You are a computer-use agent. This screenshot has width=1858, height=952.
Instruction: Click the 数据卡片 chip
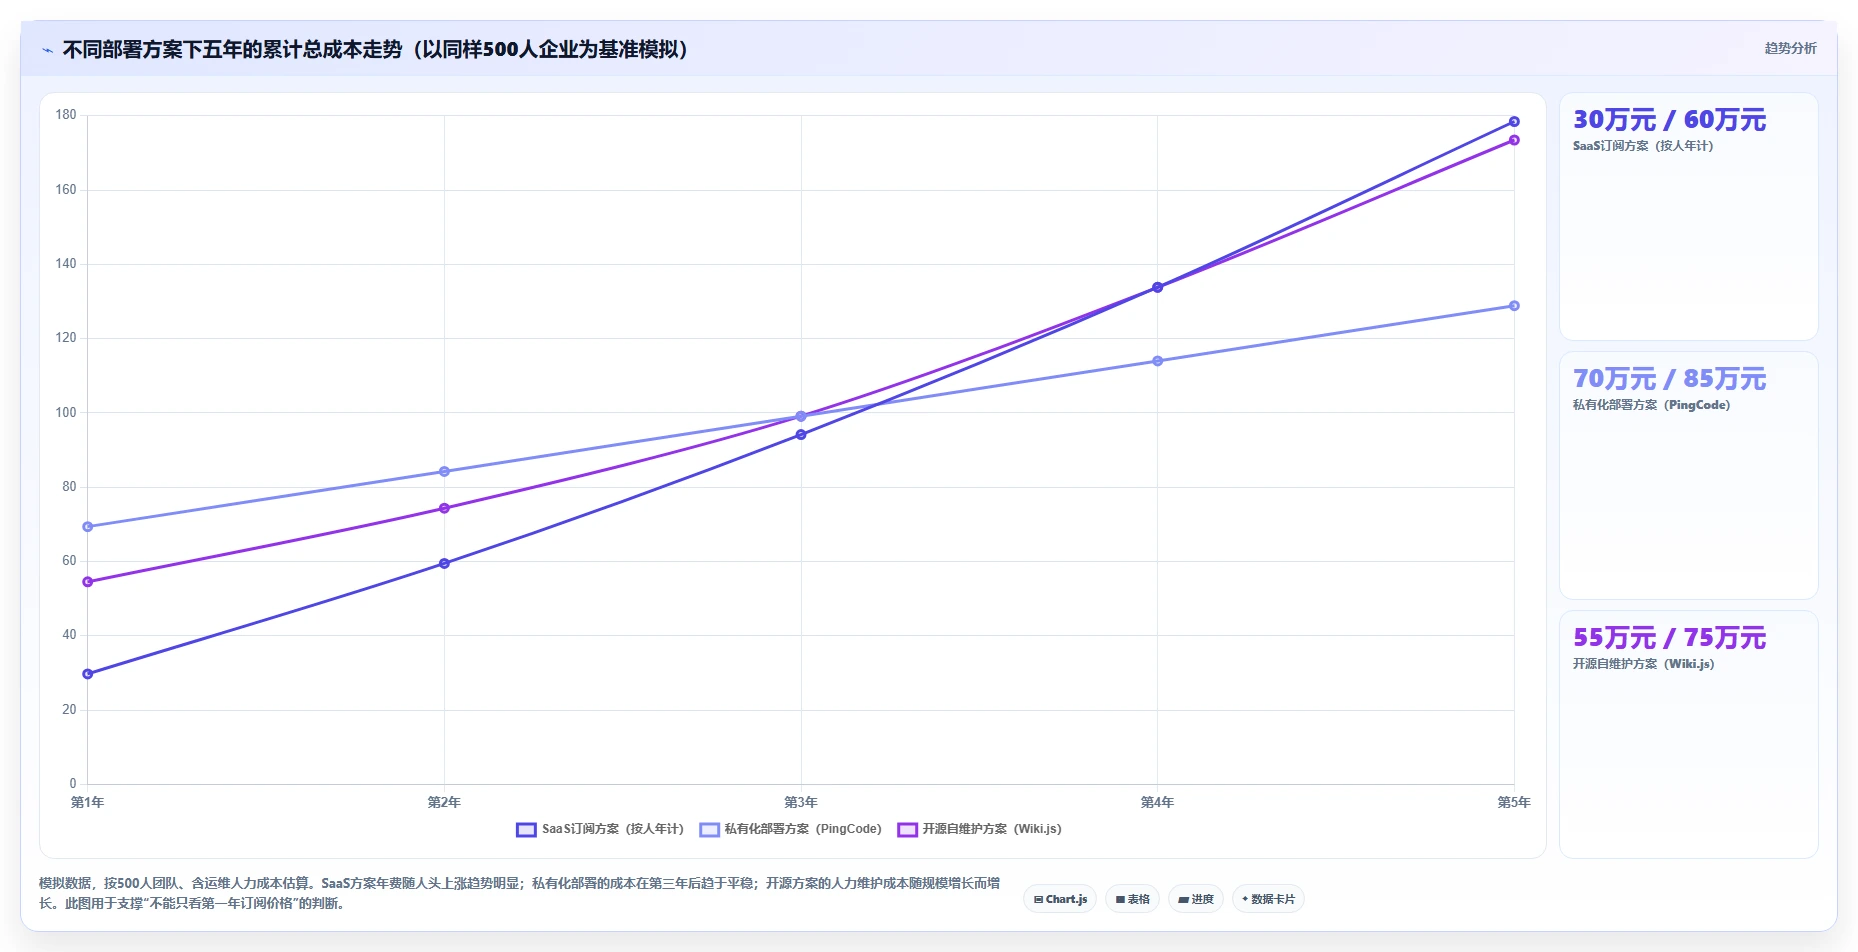pos(1268,899)
